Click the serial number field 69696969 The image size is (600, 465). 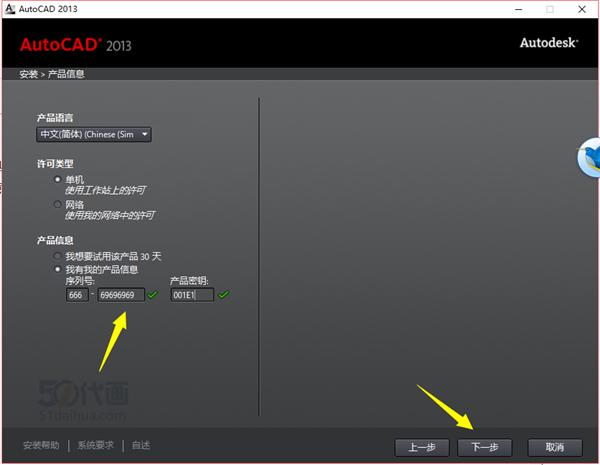121,295
